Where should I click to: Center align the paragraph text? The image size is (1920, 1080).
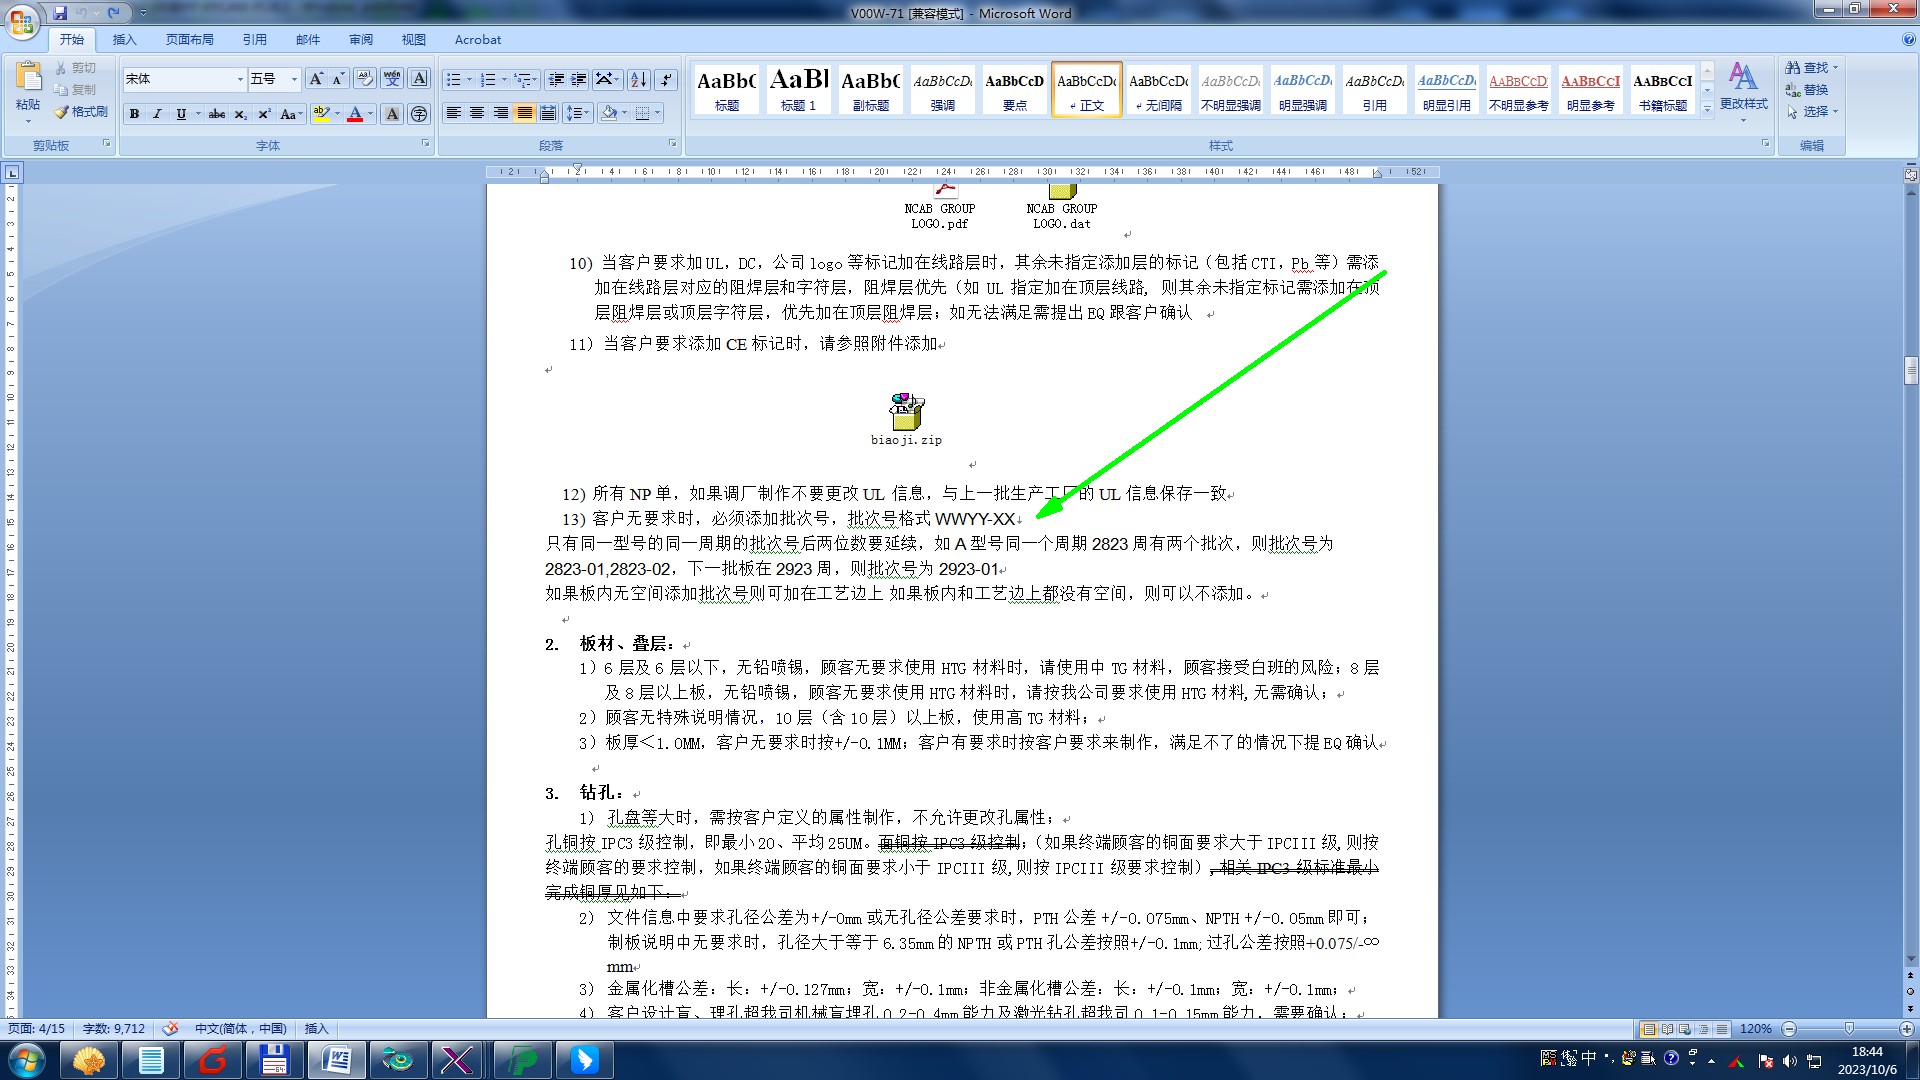(x=477, y=113)
